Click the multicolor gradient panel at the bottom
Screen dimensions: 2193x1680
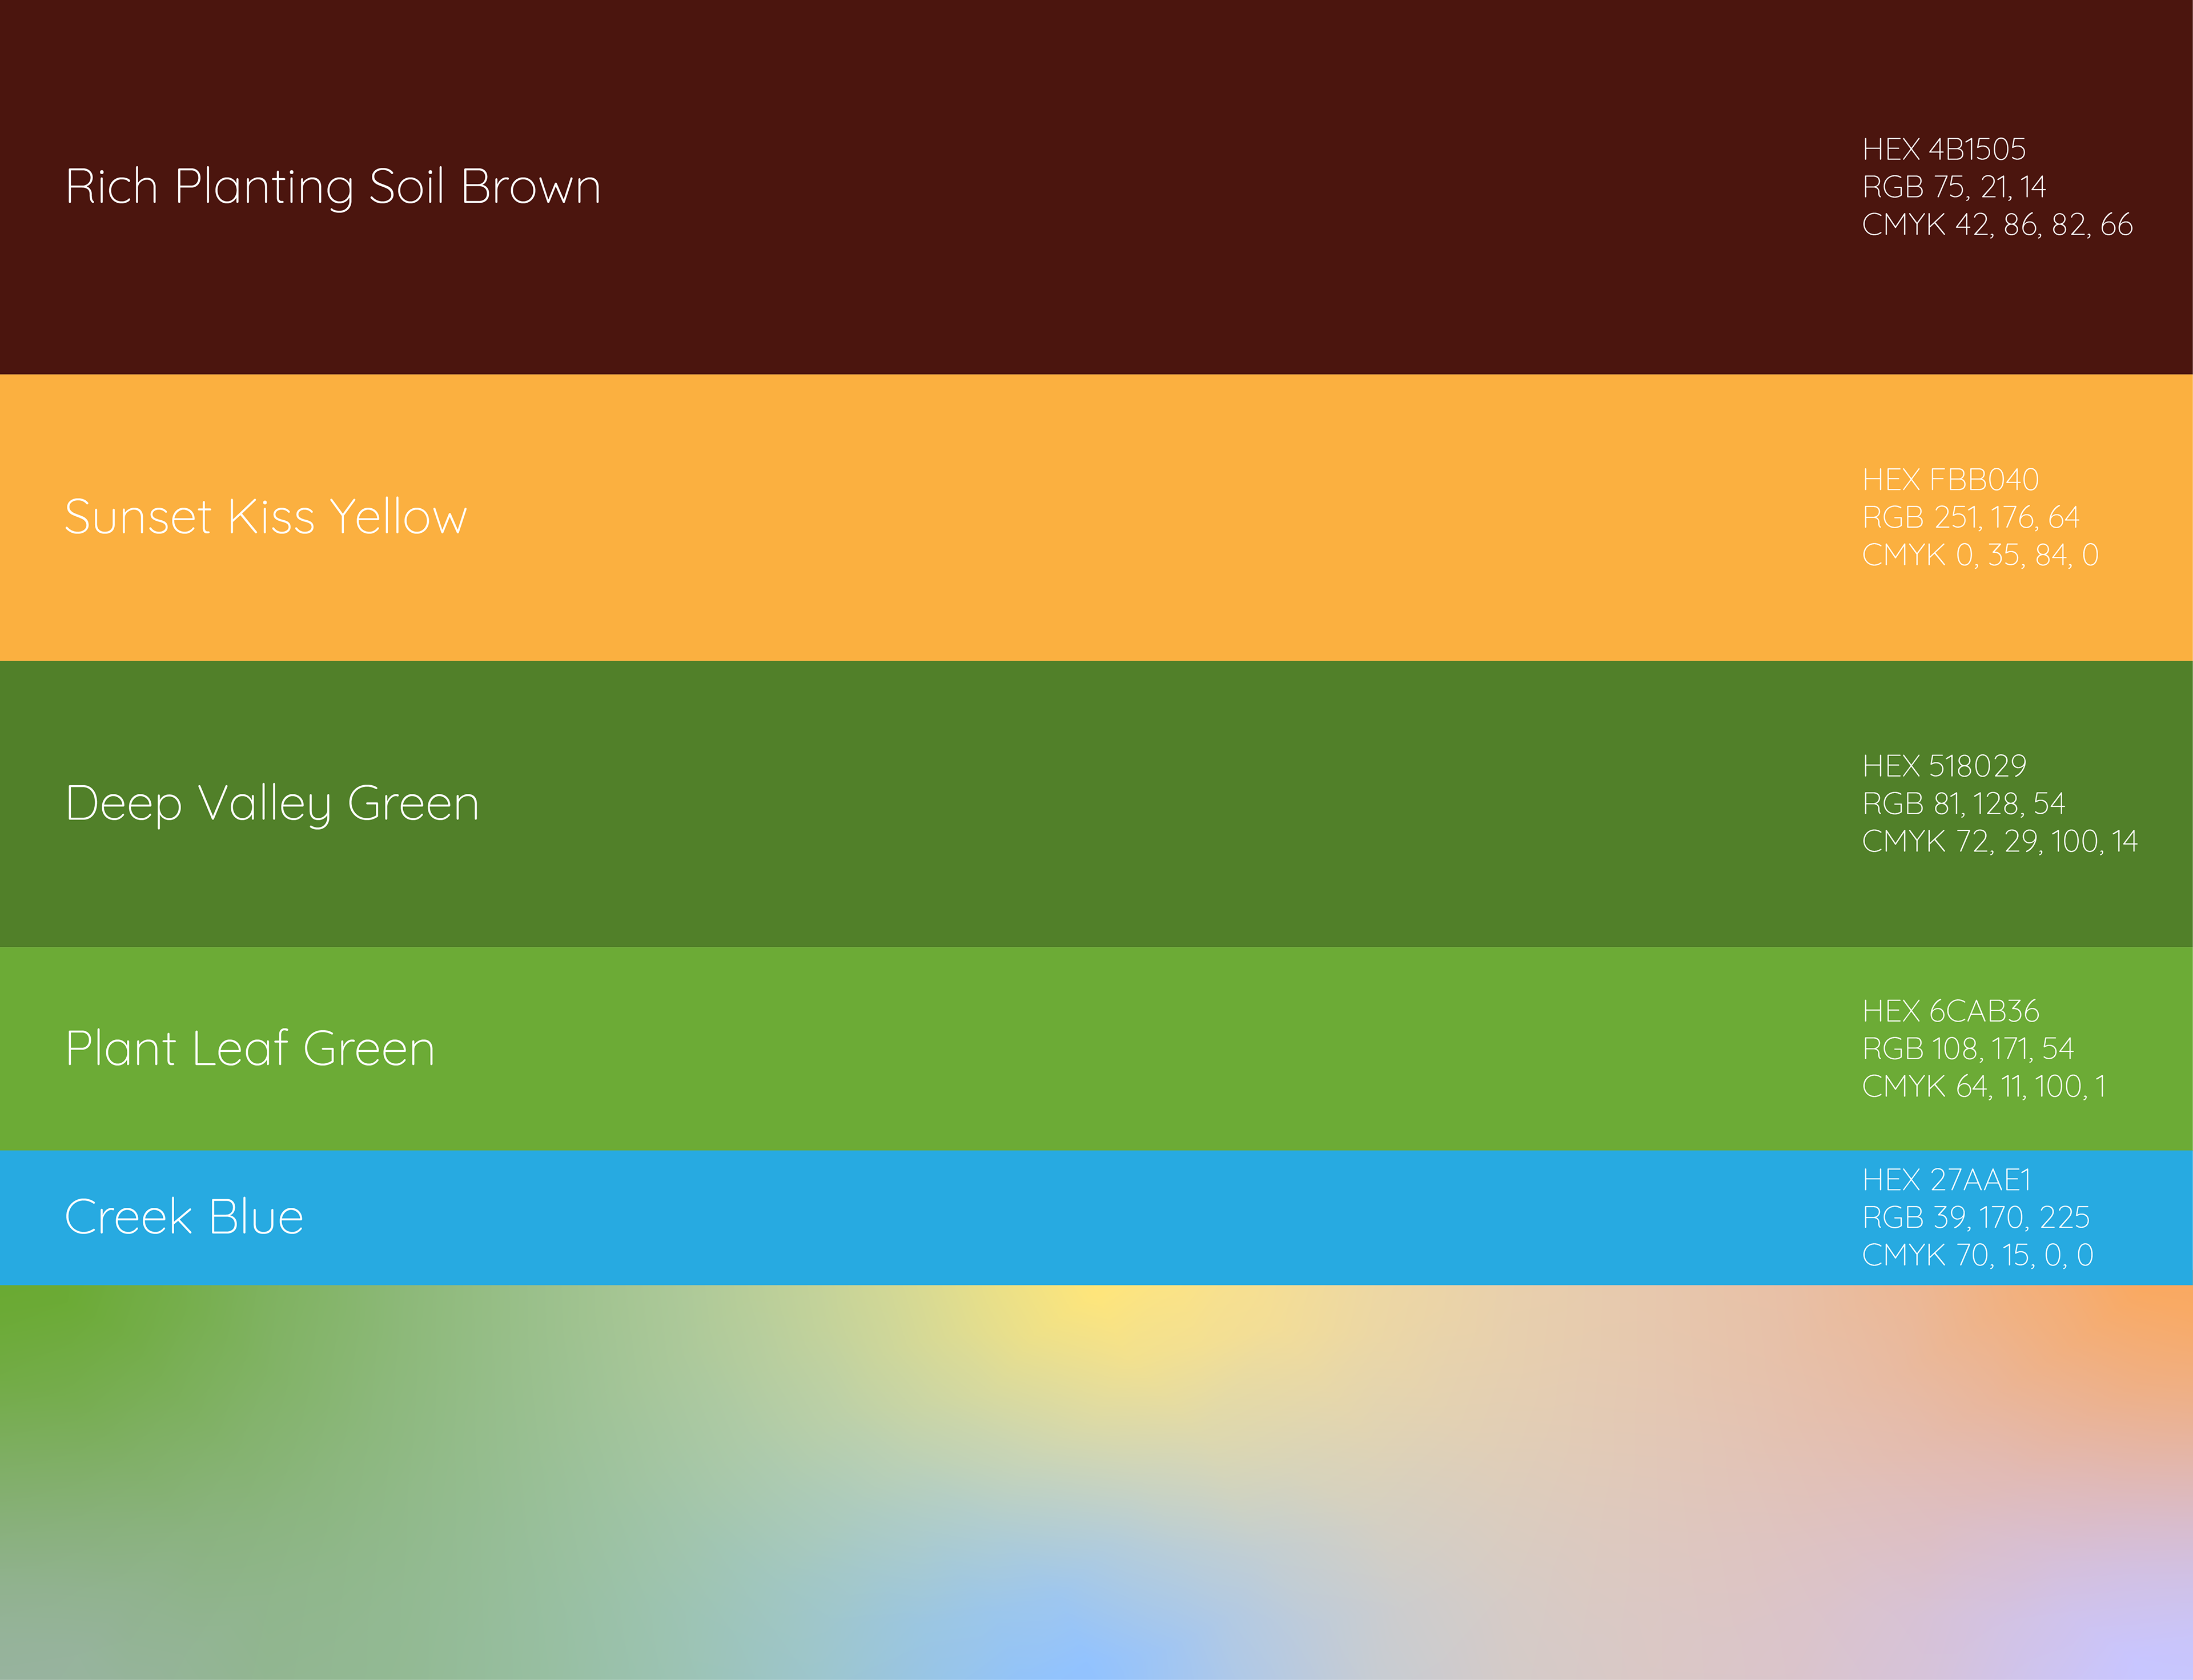click(1096, 1482)
